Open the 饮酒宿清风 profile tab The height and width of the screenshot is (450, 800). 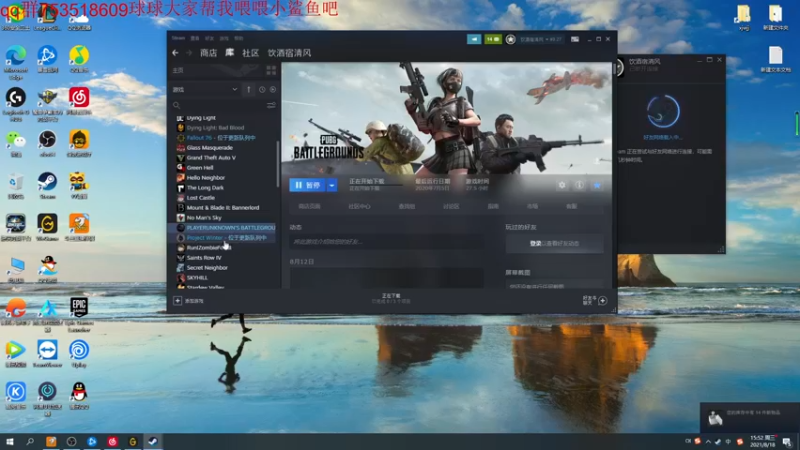pyautogui.click(x=289, y=53)
